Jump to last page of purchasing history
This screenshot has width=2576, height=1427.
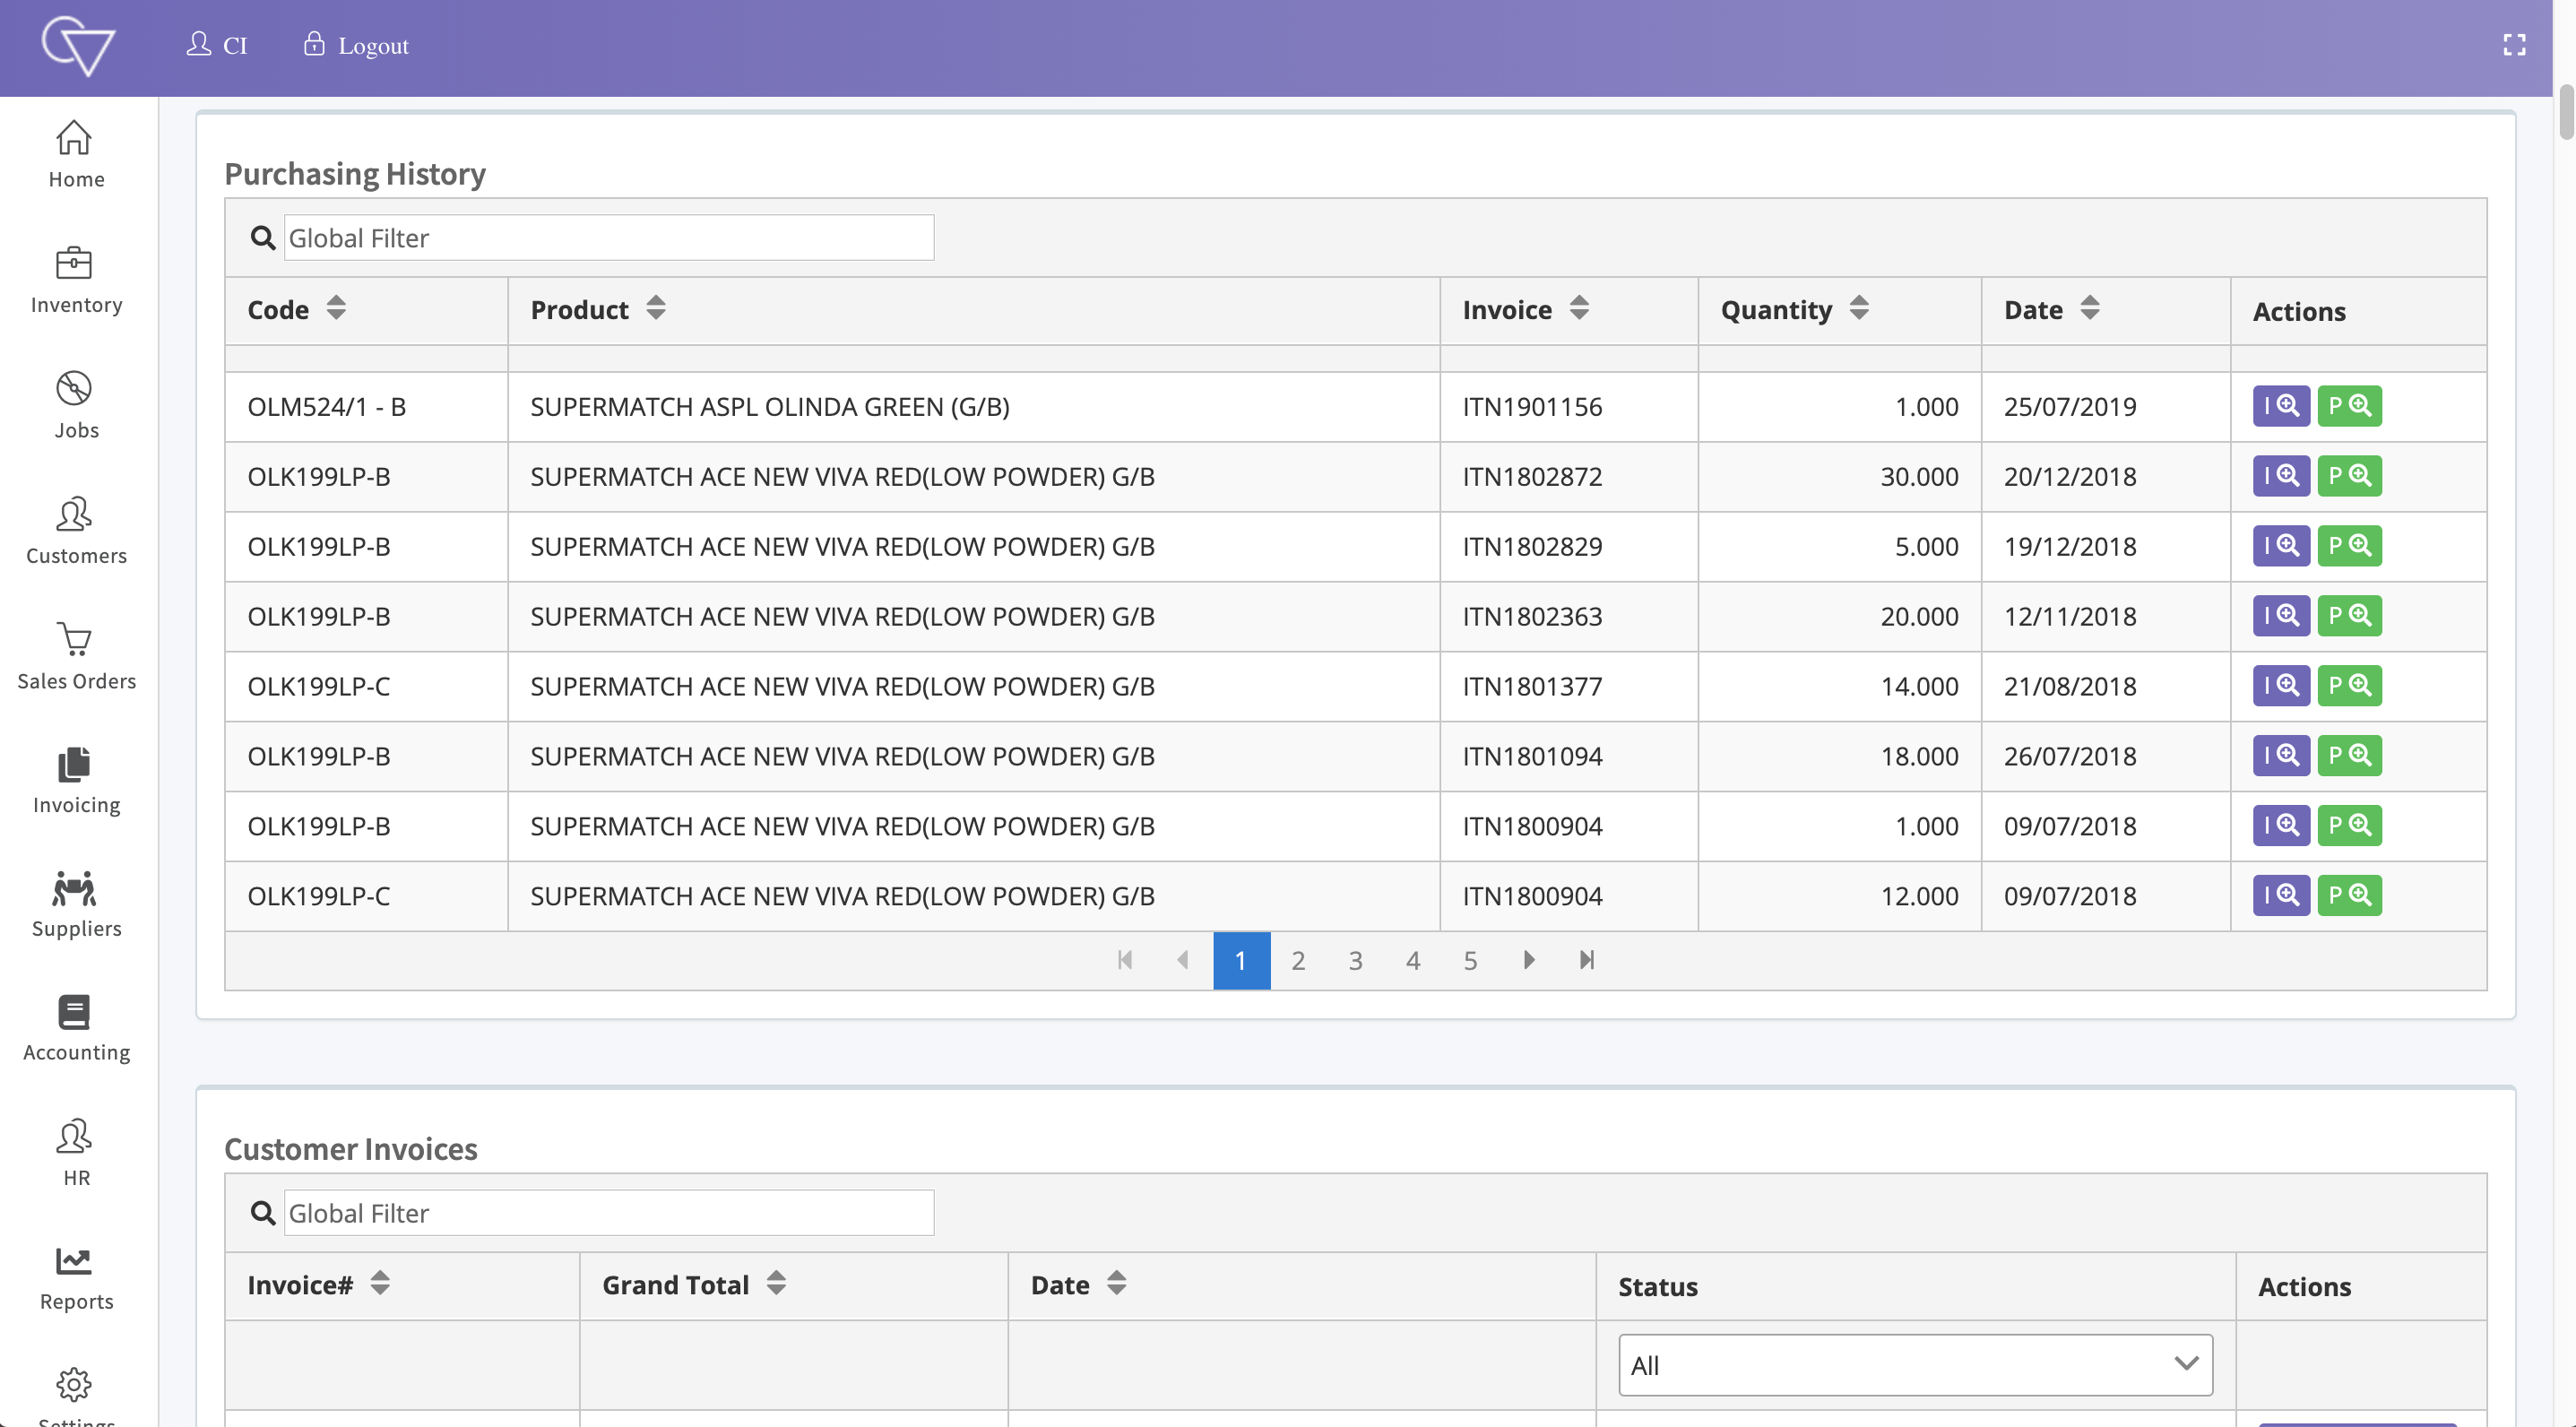pyautogui.click(x=1585, y=960)
